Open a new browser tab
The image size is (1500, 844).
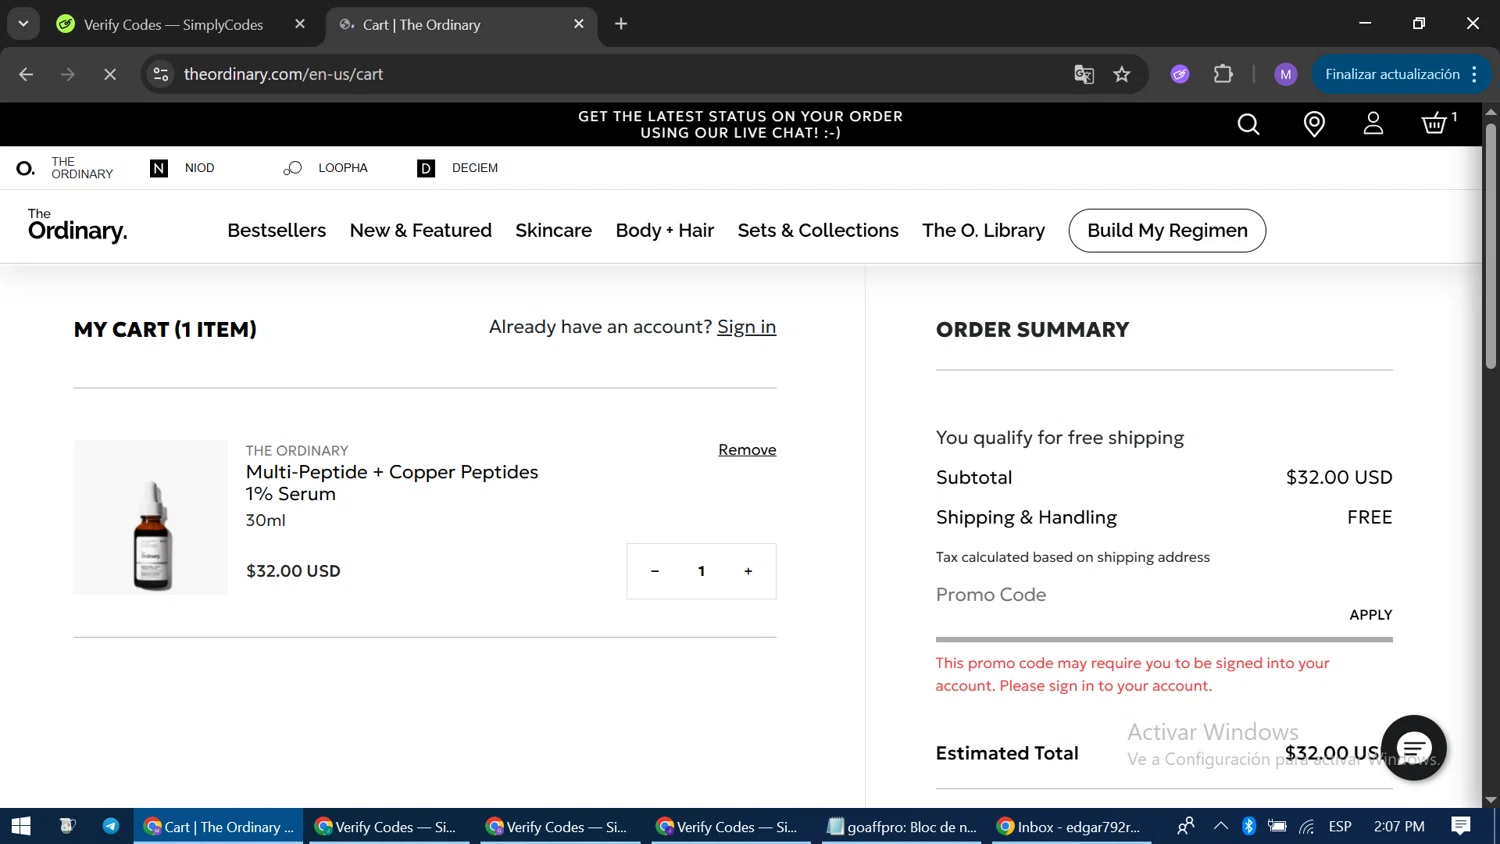(x=621, y=24)
